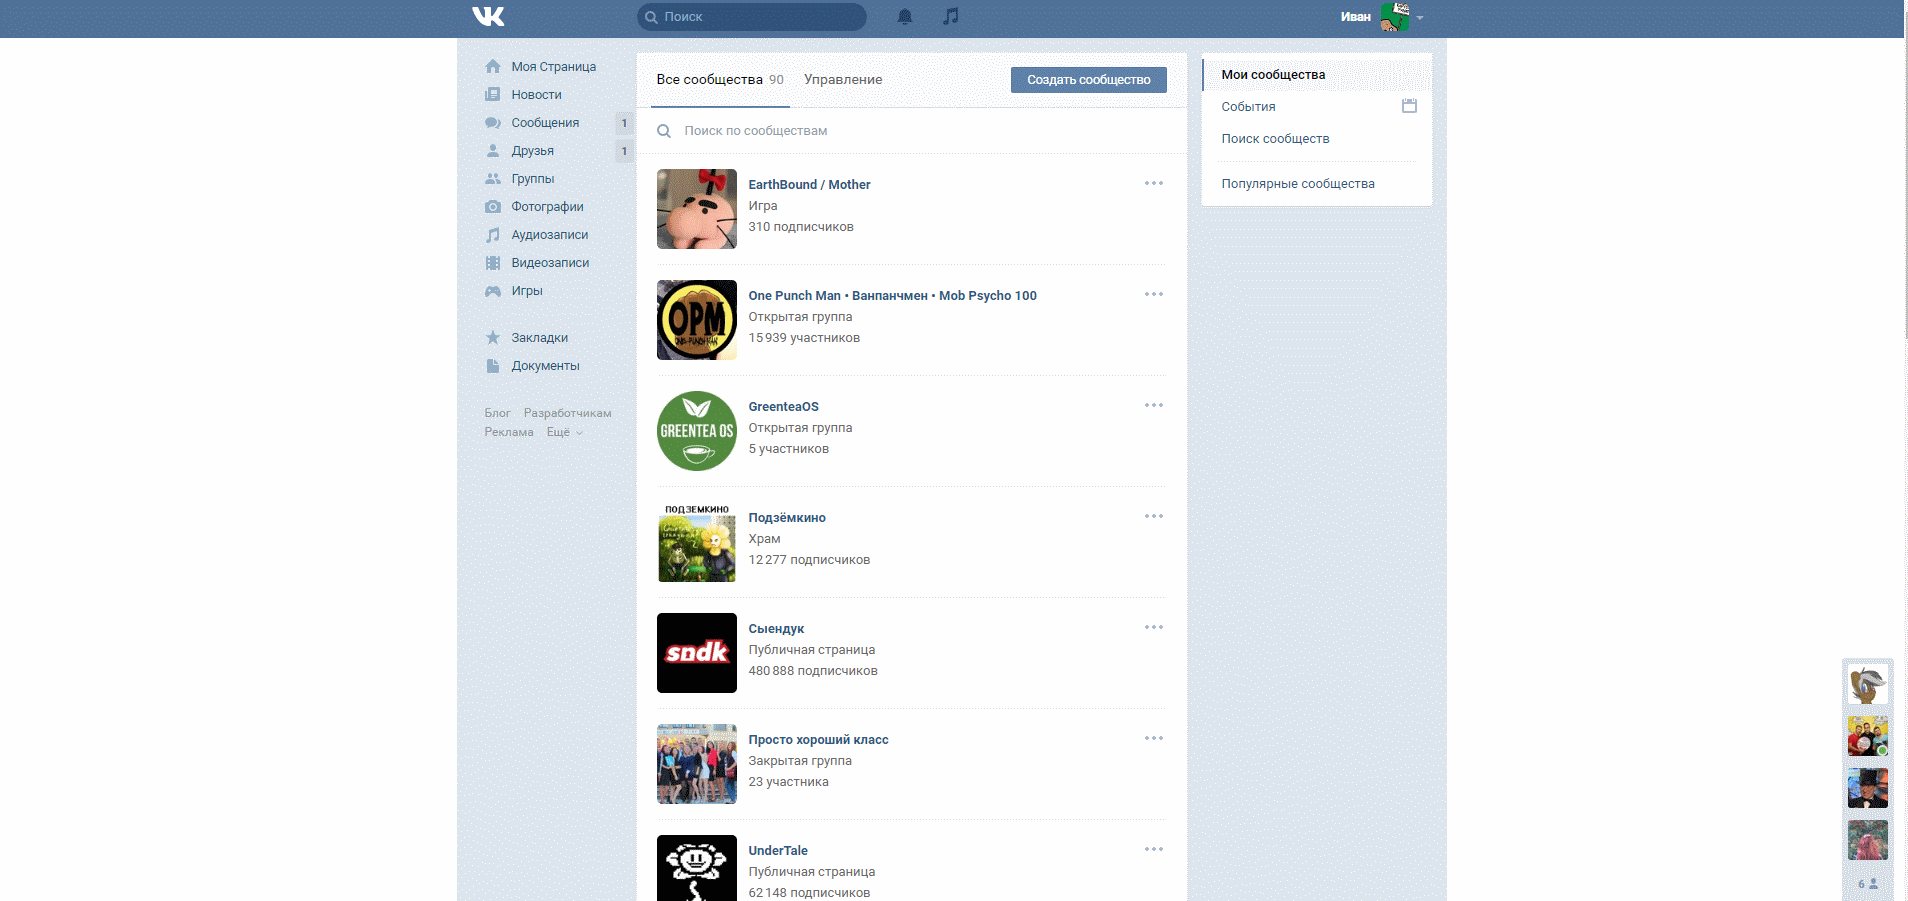
Task: Open options dots for One Punch Man group
Action: (1154, 294)
